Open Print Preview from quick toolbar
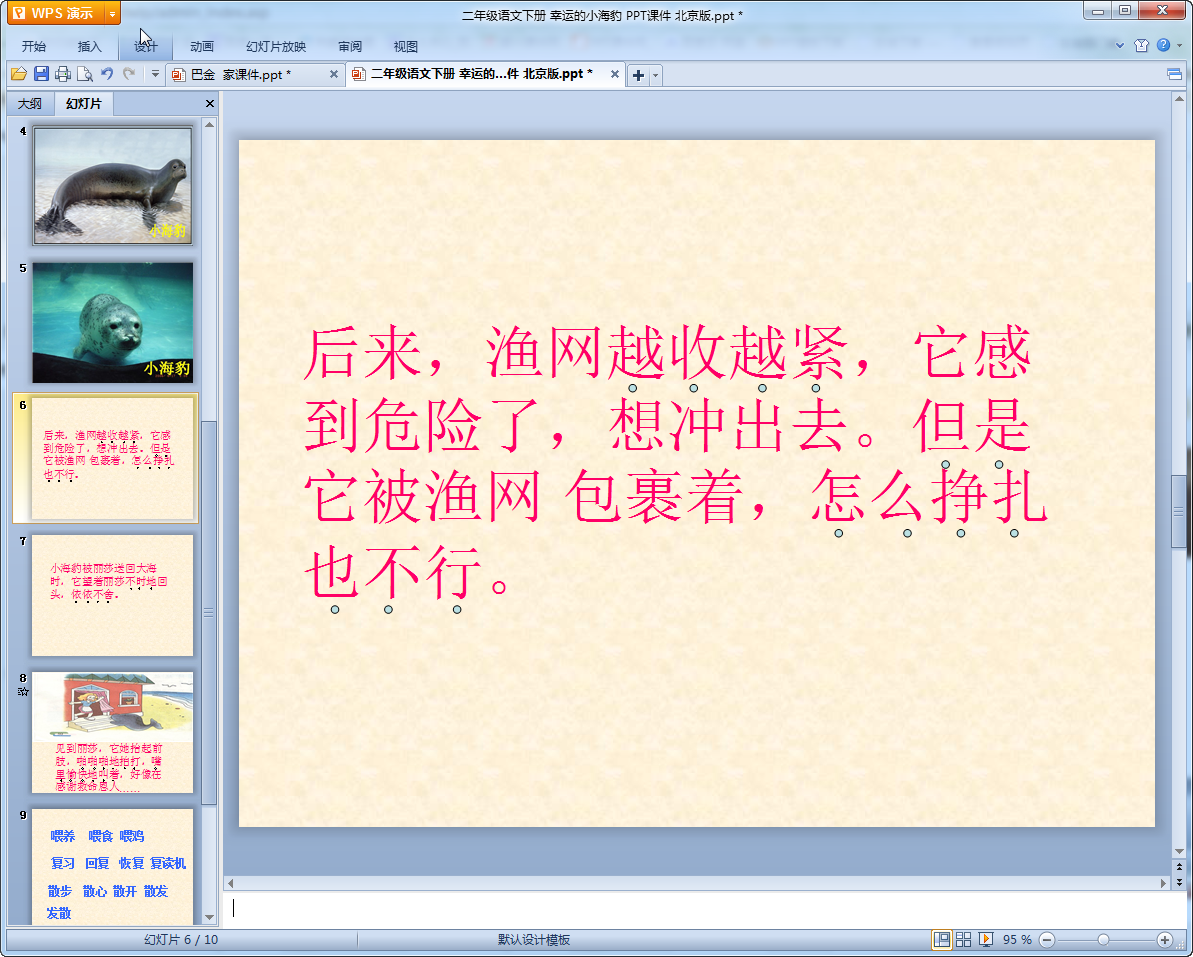The width and height of the screenshot is (1193, 957). click(x=85, y=74)
